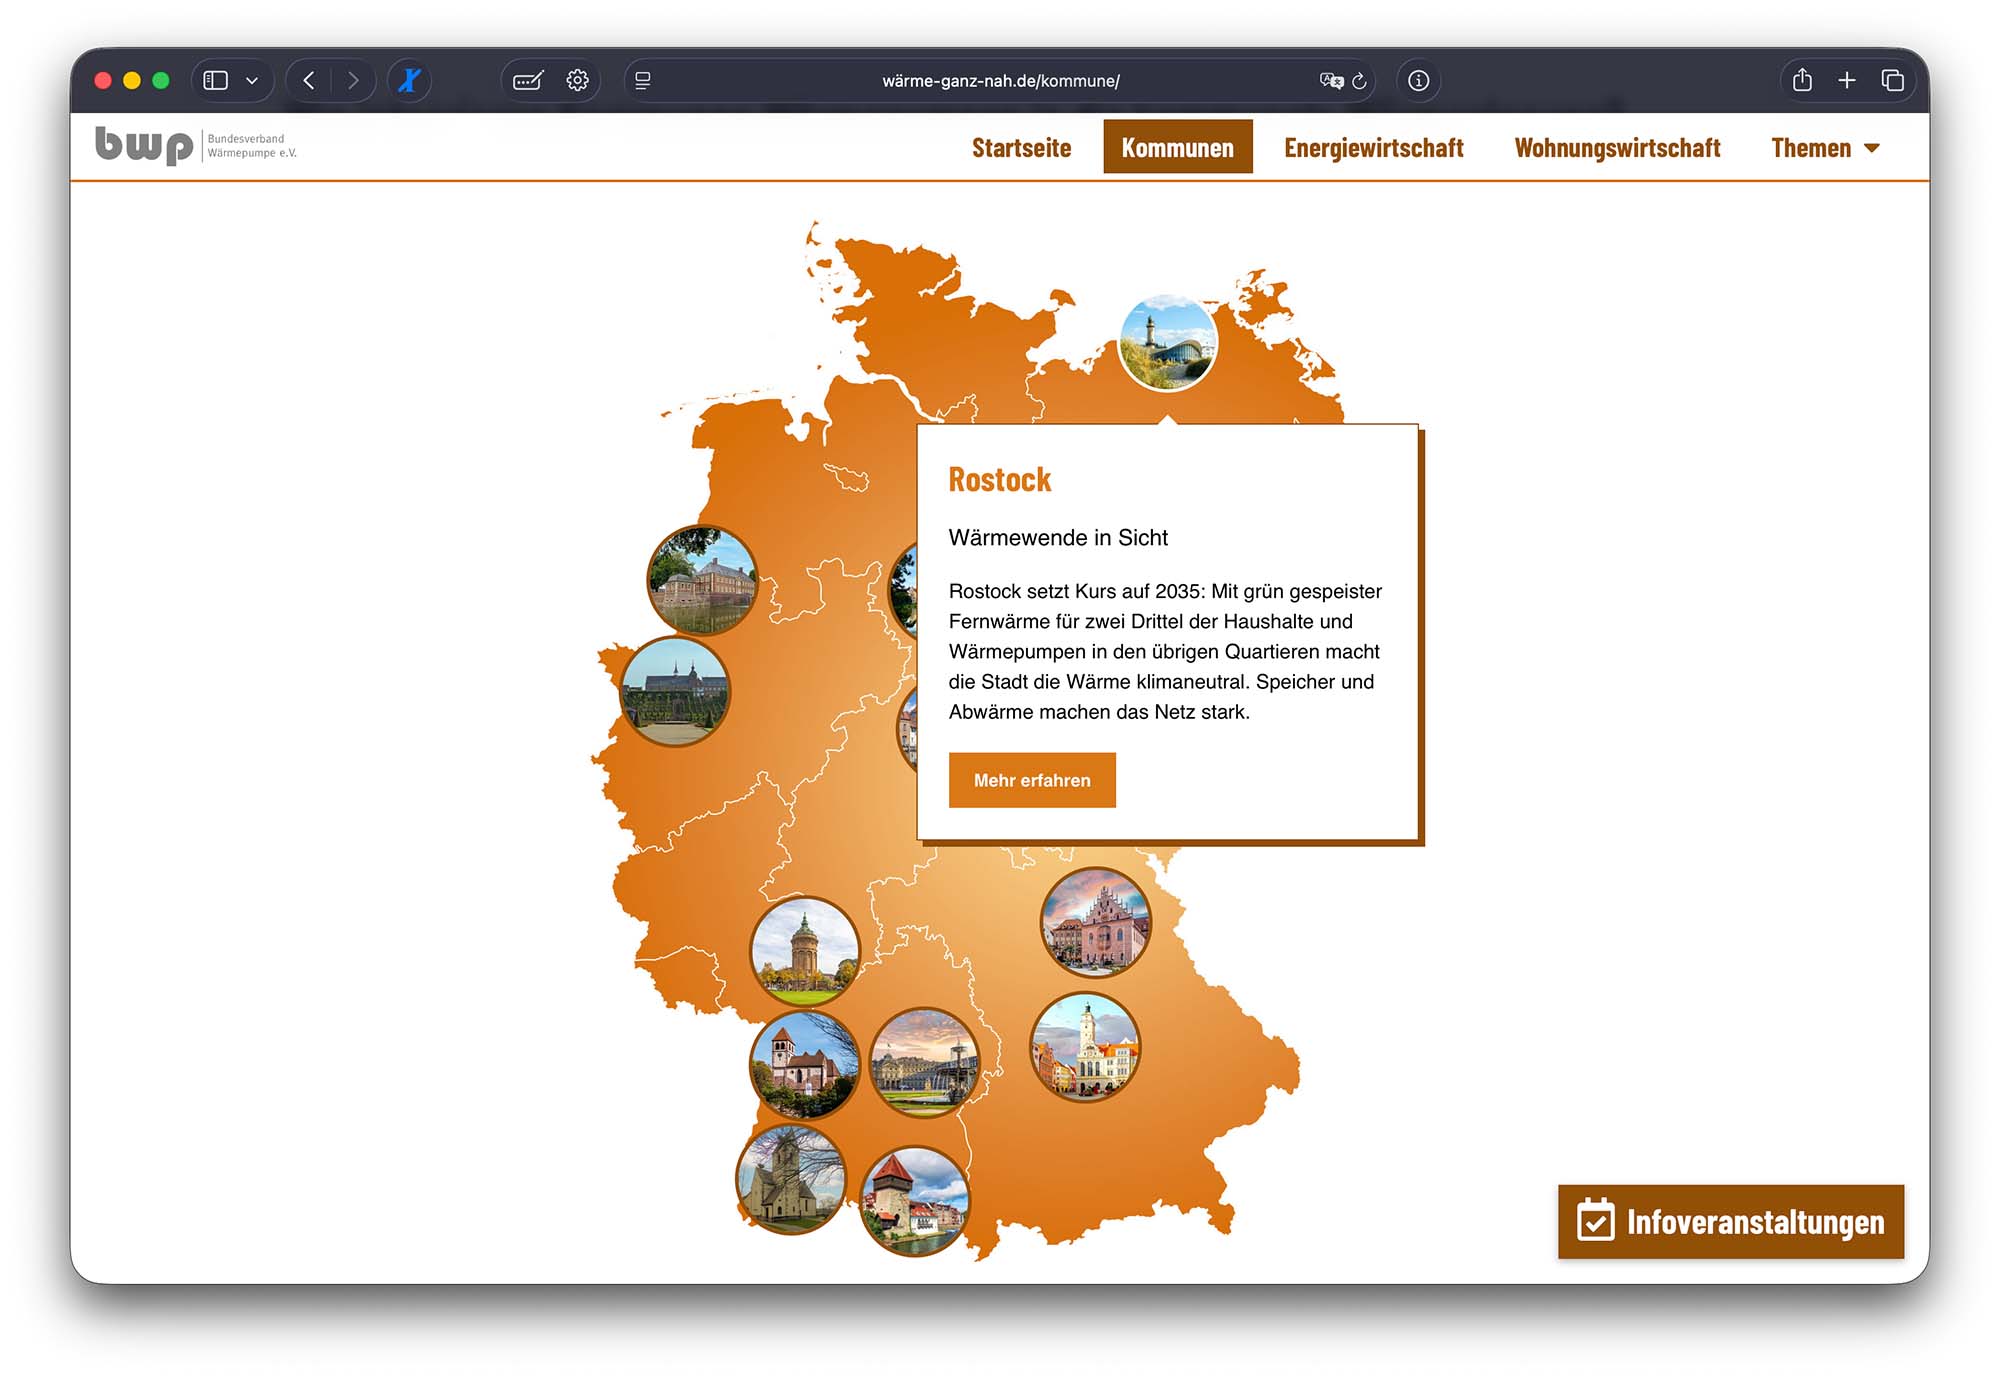Click the Mehr erfahren button for Rostock
2000x1377 pixels.
tap(1031, 780)
